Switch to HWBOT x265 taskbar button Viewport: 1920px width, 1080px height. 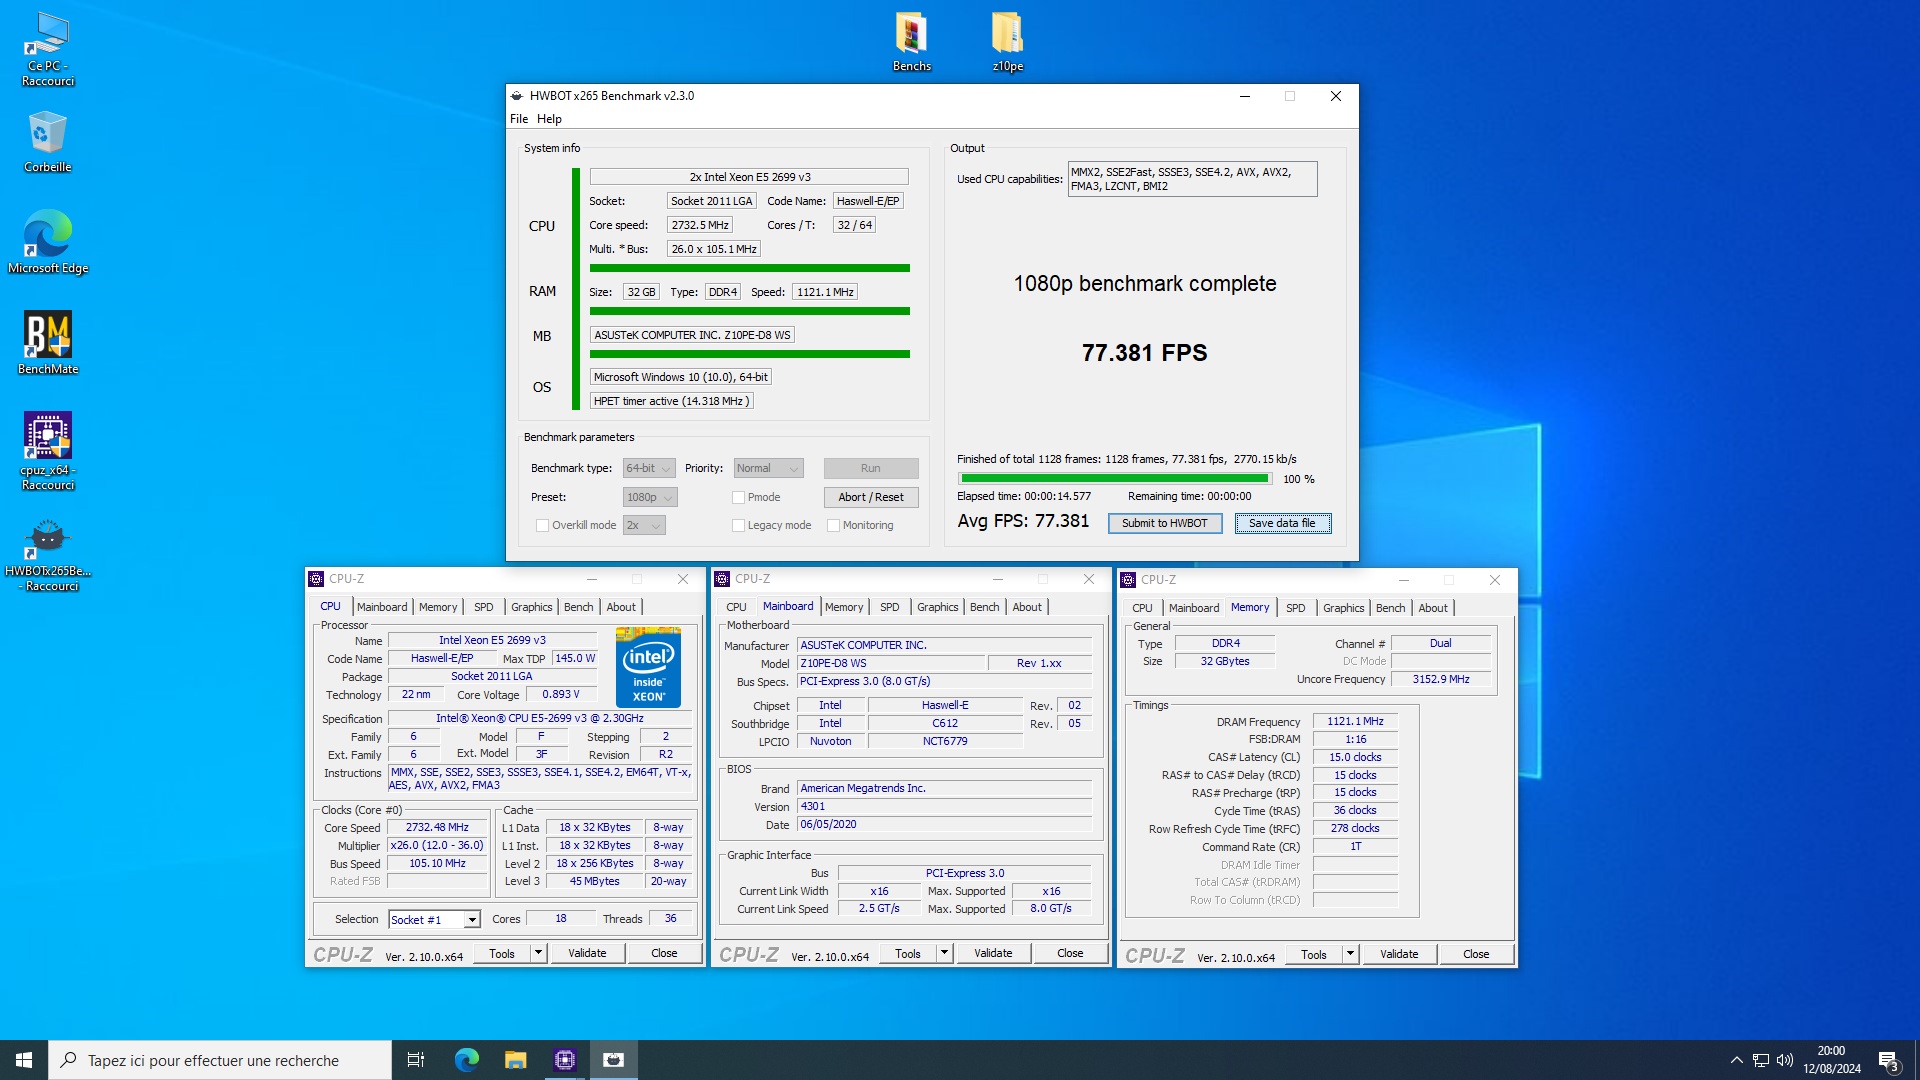click(x=614, y=1060)
